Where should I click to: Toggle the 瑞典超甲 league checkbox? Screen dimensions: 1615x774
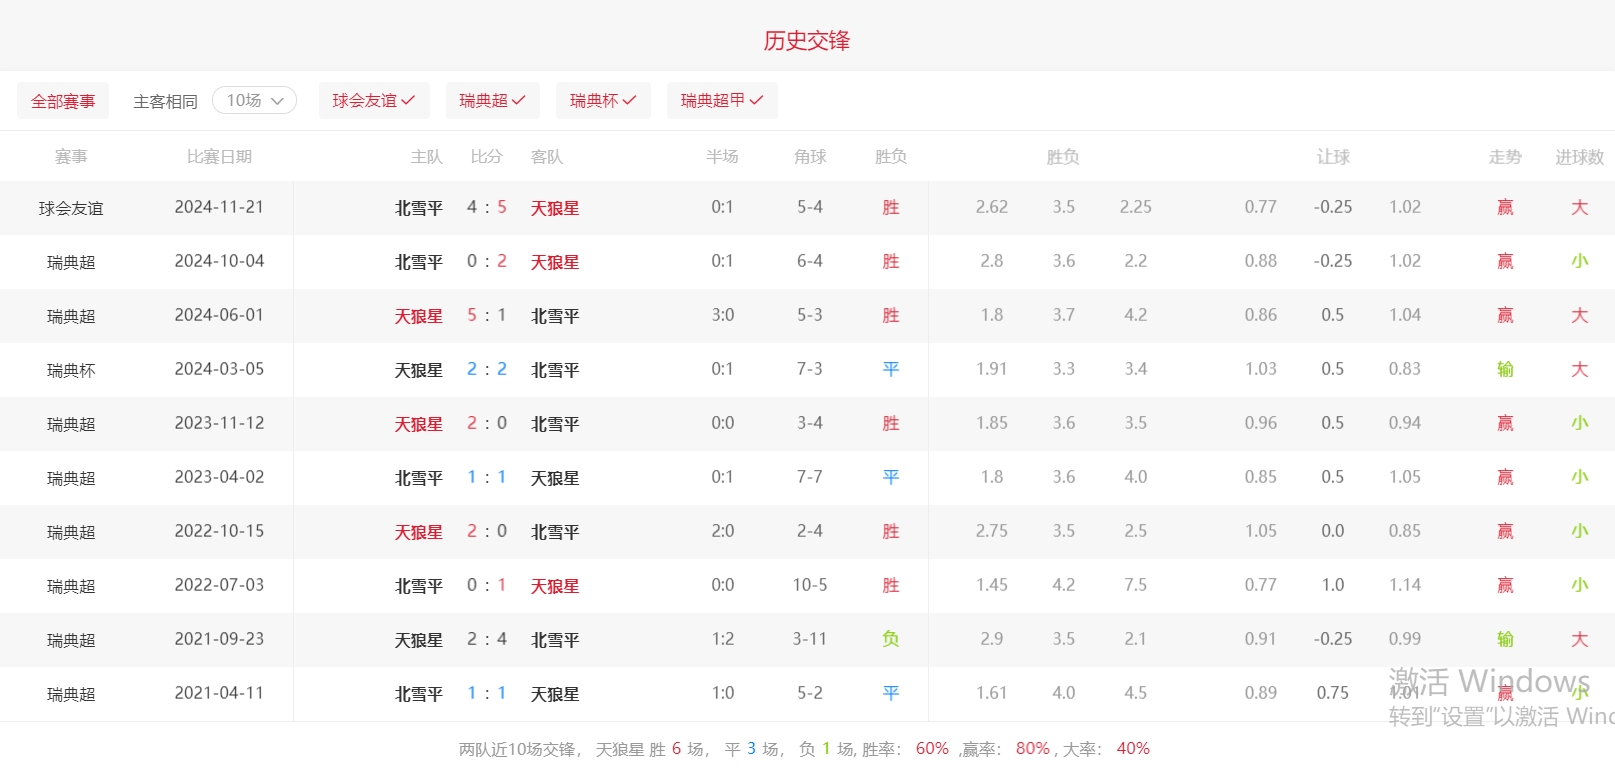coord(721,100)
